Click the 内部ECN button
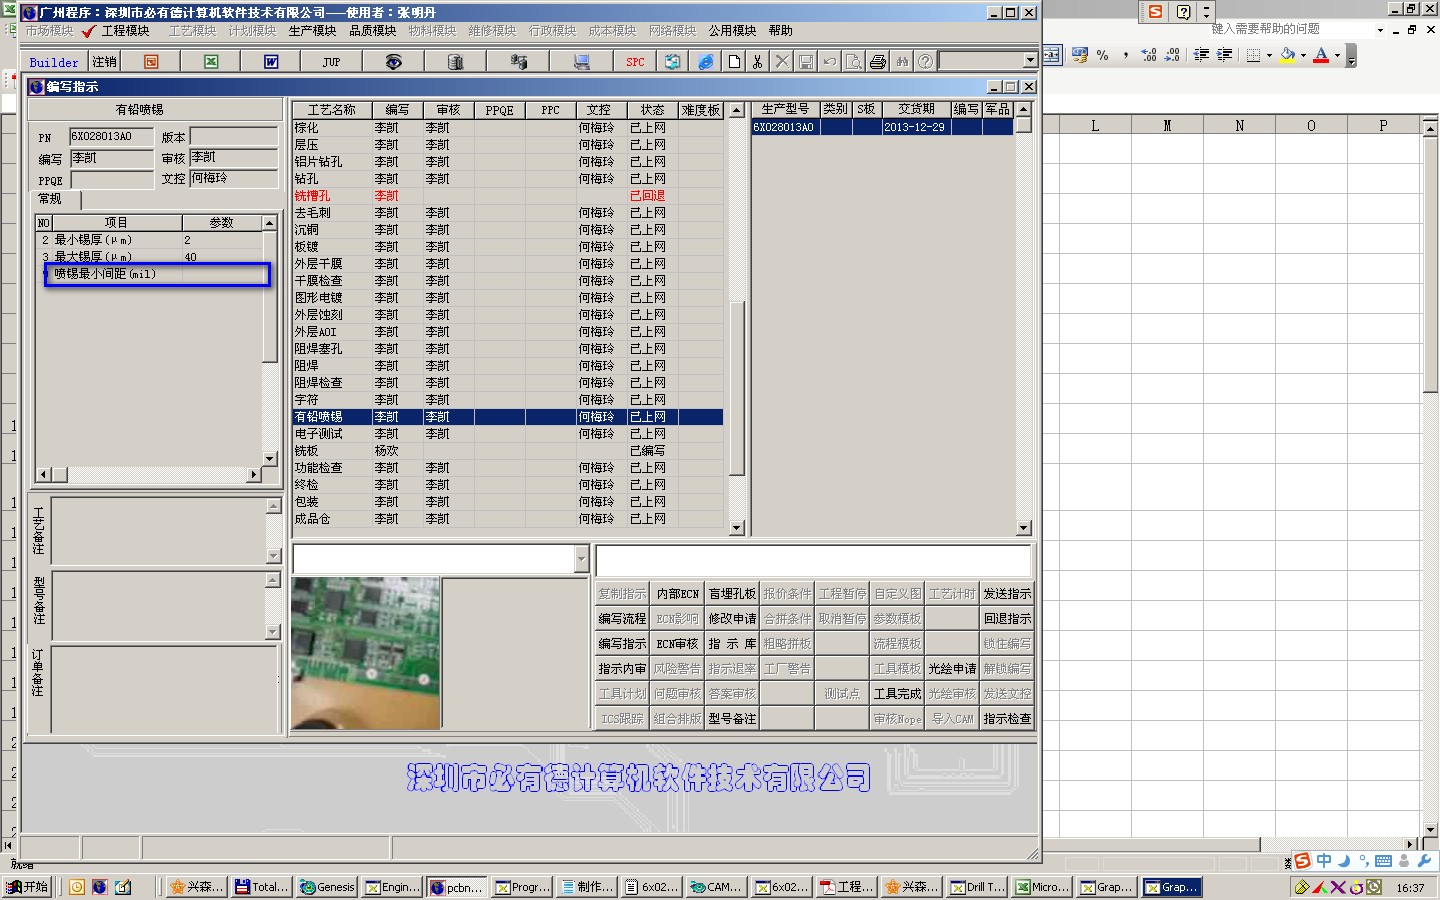The height and width of the screenshot is (900, 1440). [x=677, y=594]
